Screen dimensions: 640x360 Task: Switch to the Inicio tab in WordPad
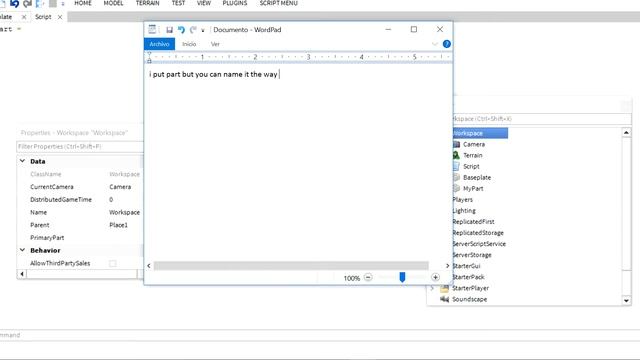coord(189,44)
